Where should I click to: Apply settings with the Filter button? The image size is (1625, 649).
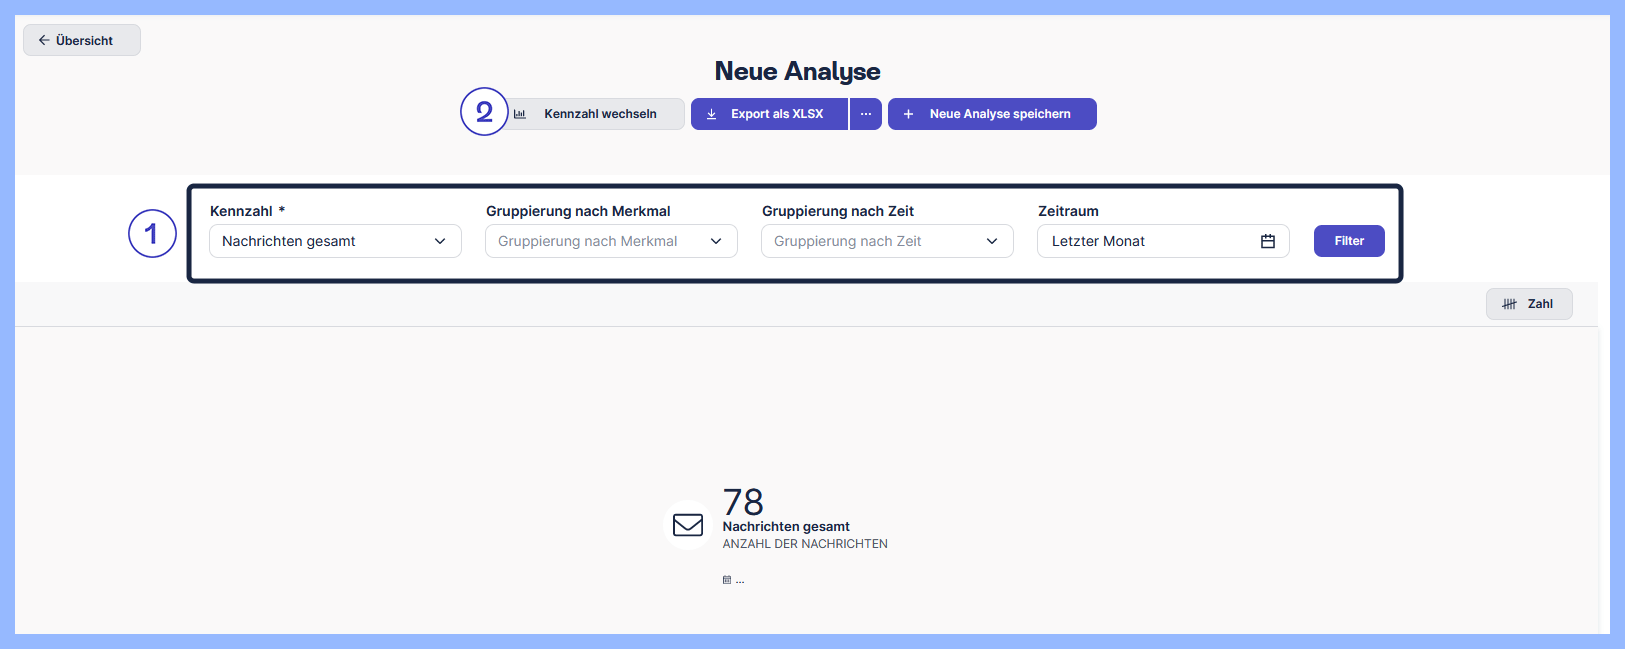pyautogui.click(x=1348, y=241)
